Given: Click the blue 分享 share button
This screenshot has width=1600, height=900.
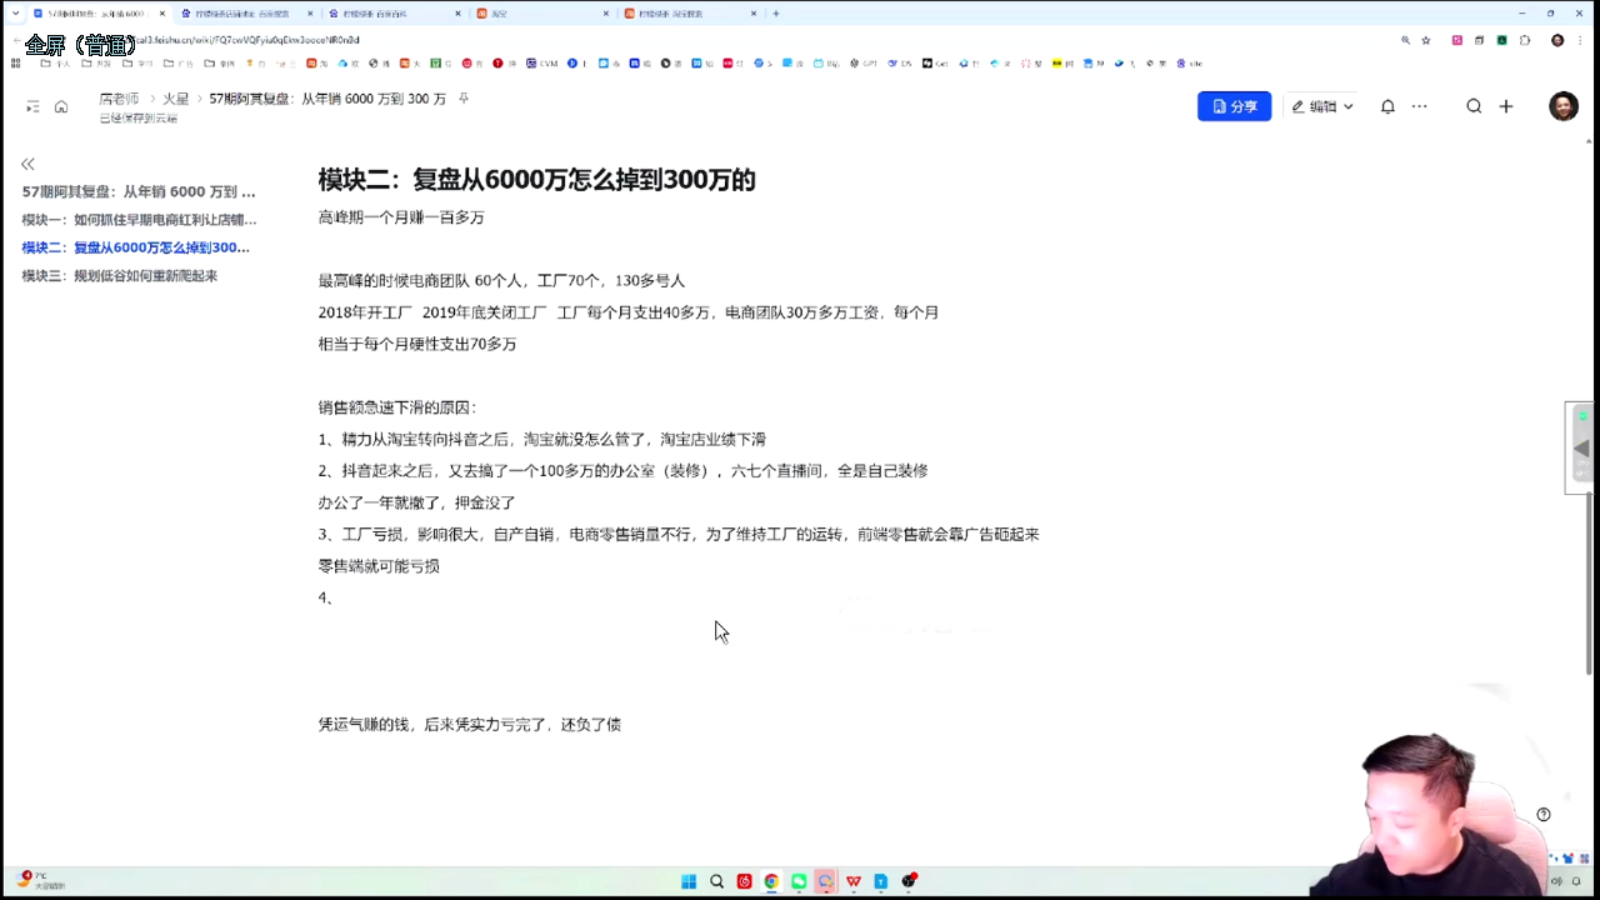Looking at the screenshot, I should (1234, 106).
